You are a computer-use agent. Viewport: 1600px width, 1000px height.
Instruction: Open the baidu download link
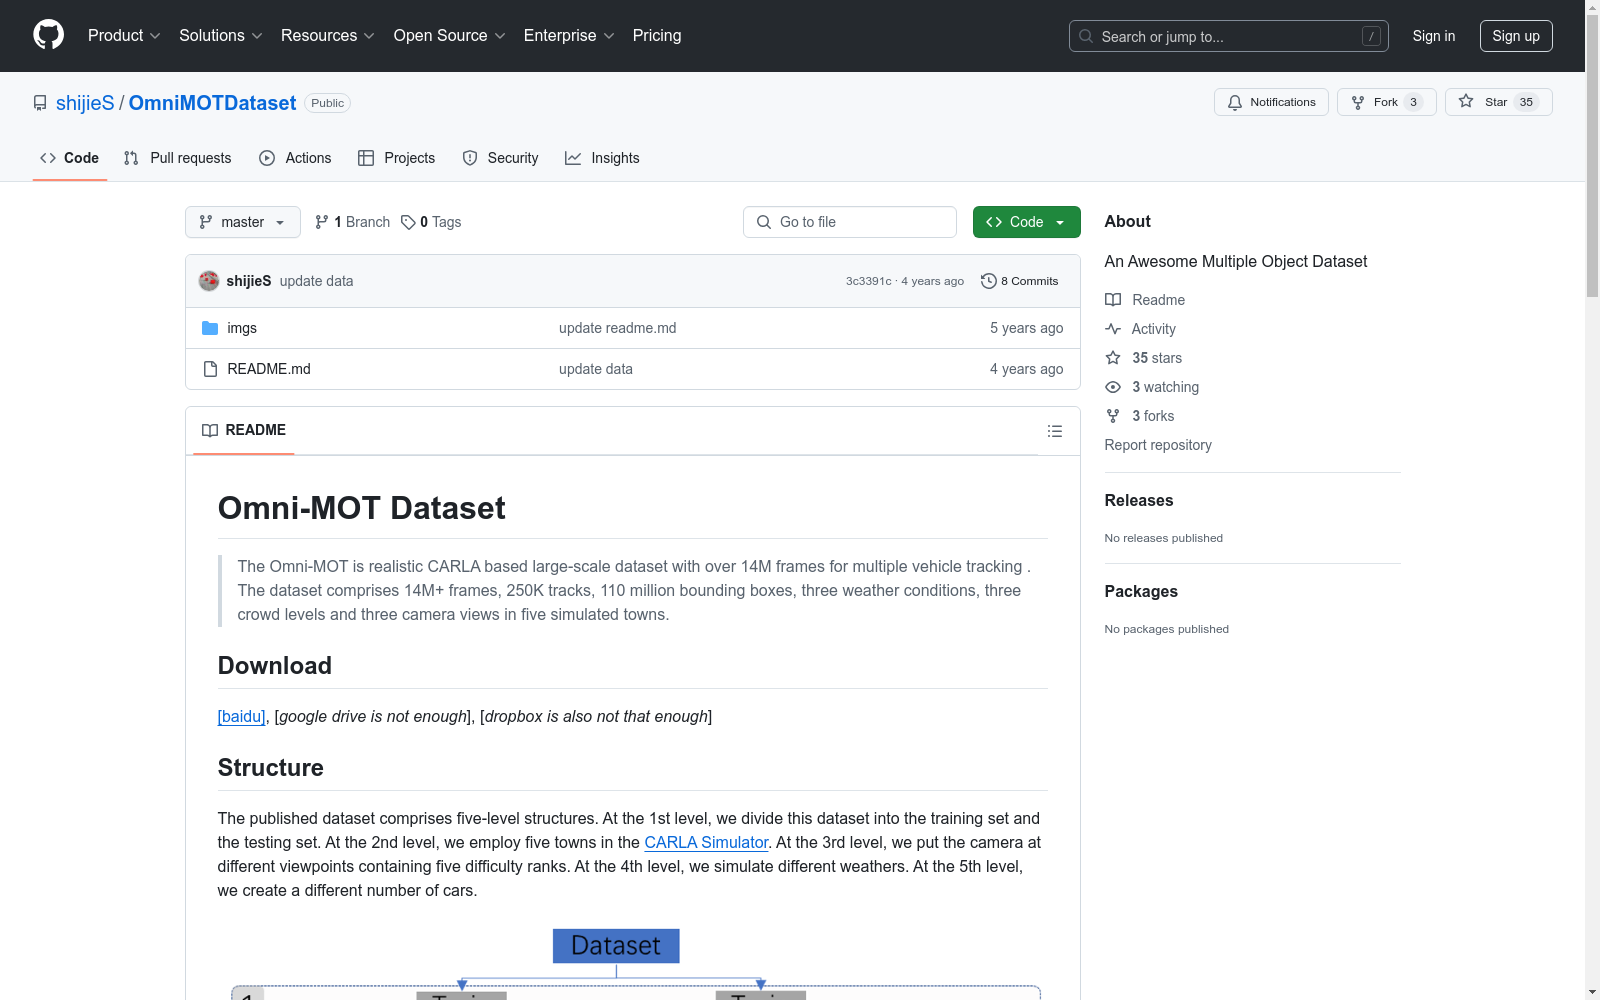(241, 716)
